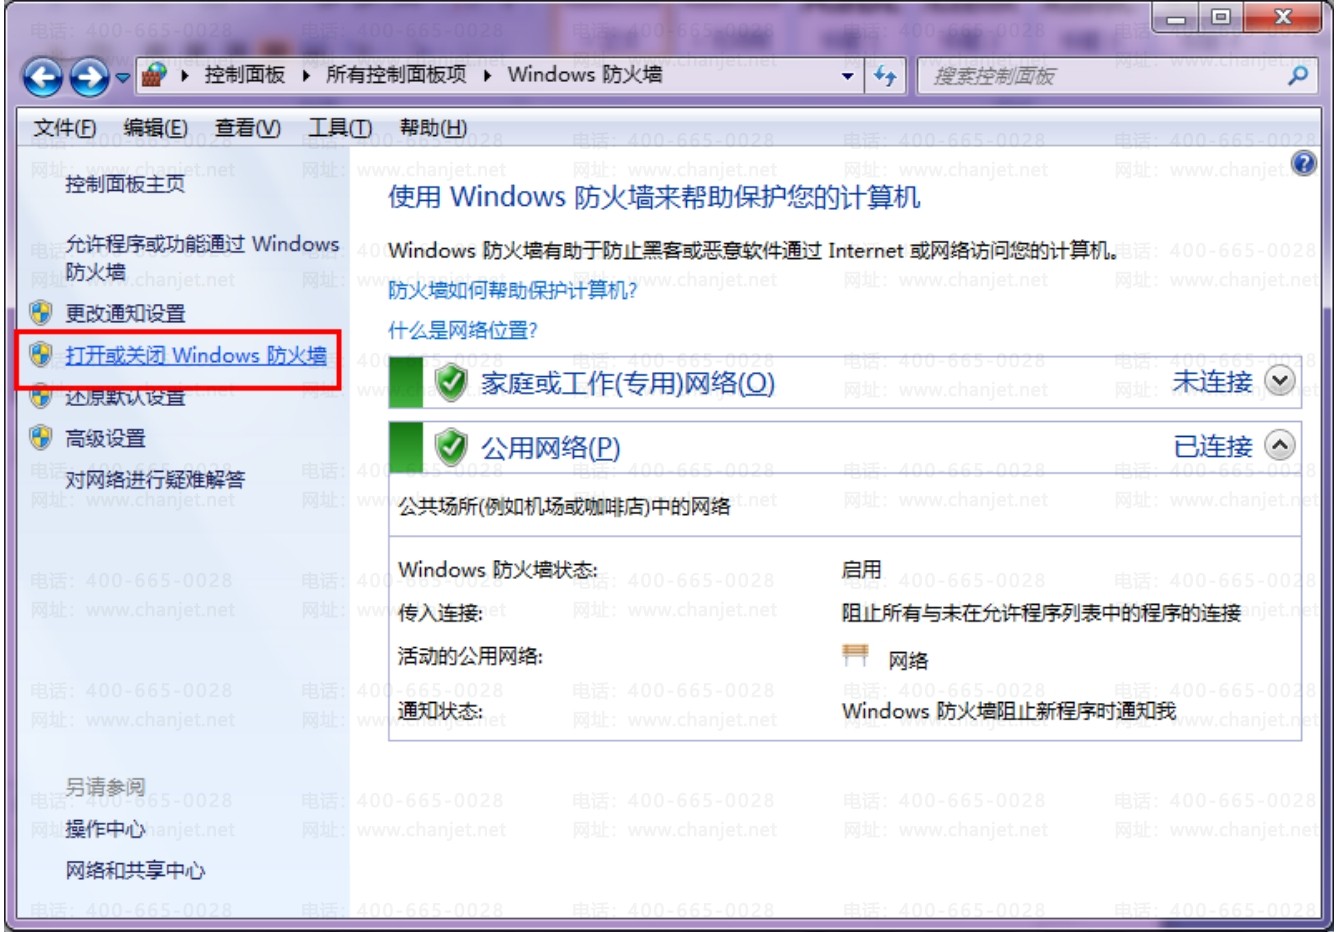The height and width of the screenshot is (932, 1336).
Task: Go to 控制面板主页
Action: click(x=125, y=184)
